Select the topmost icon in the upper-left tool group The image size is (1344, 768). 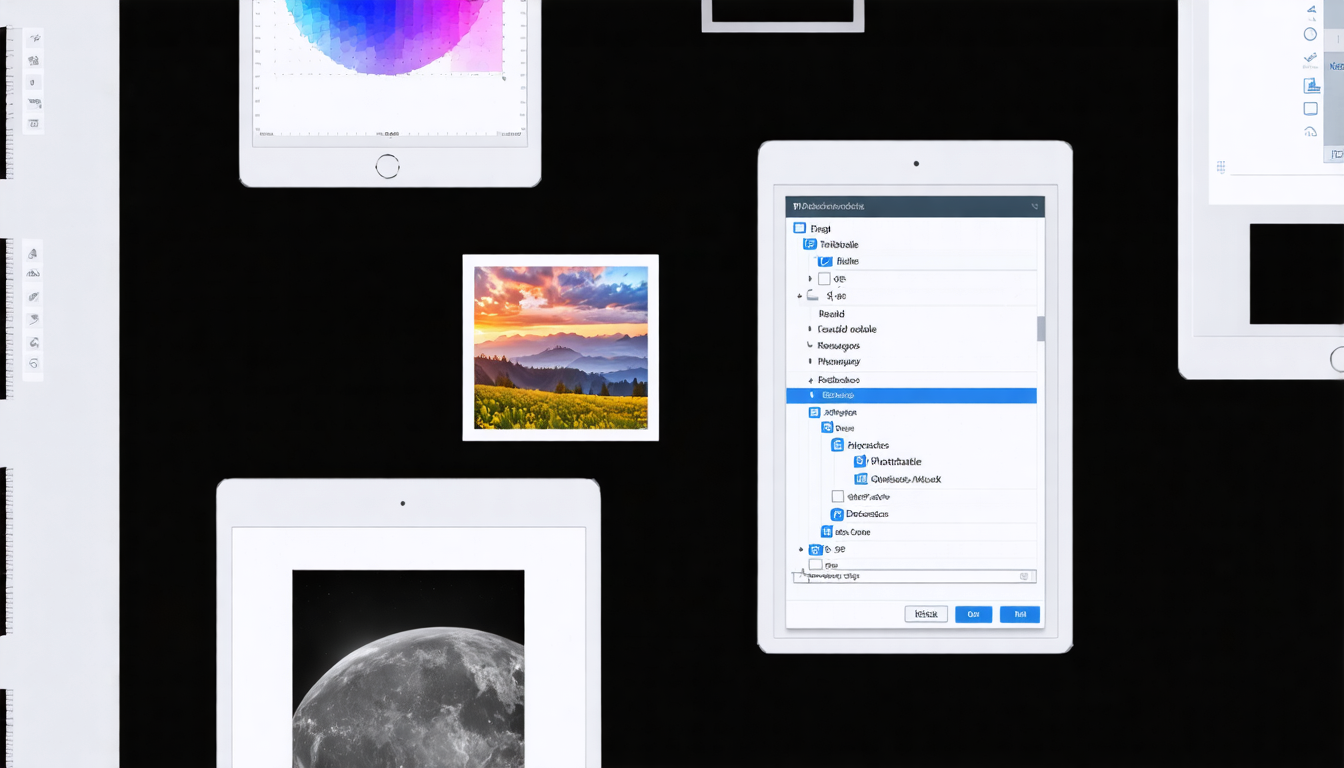(x=34, y=38)
